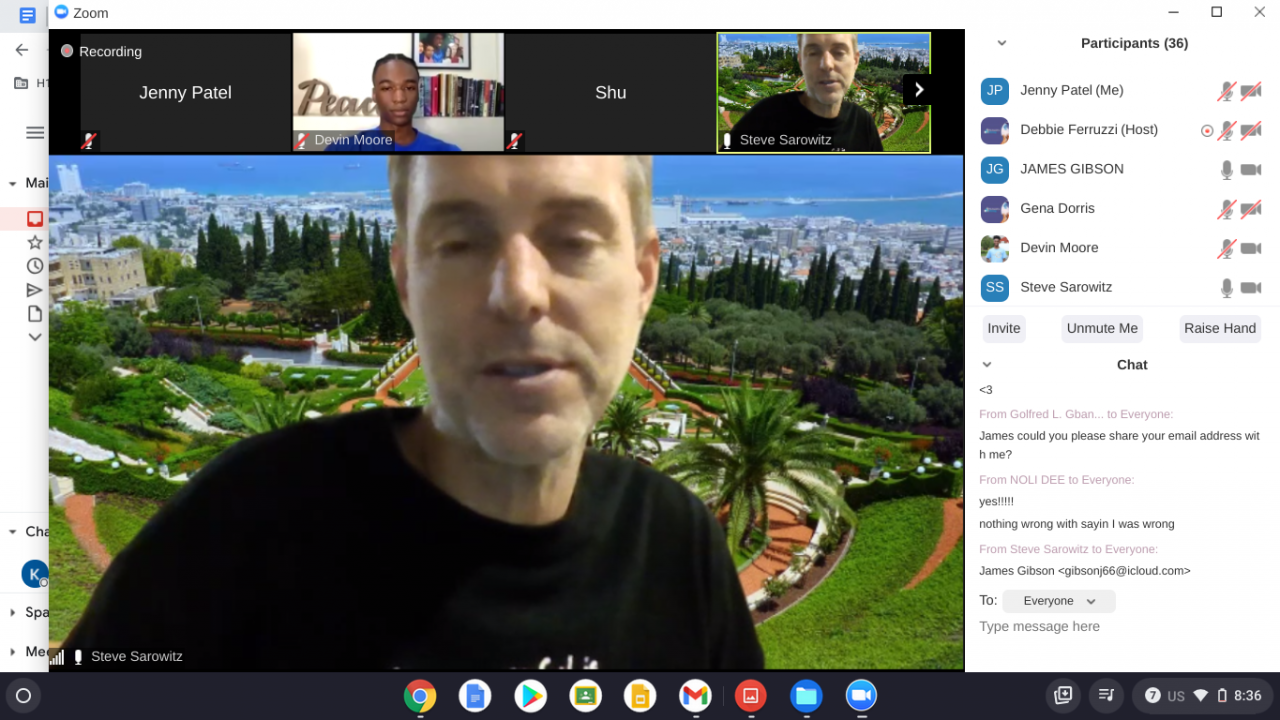Viewport: 1280px width, 720px height.
Task: Click Debbie Ferruzzi's camera-off icon
Action: click(x=1251, y=130)
